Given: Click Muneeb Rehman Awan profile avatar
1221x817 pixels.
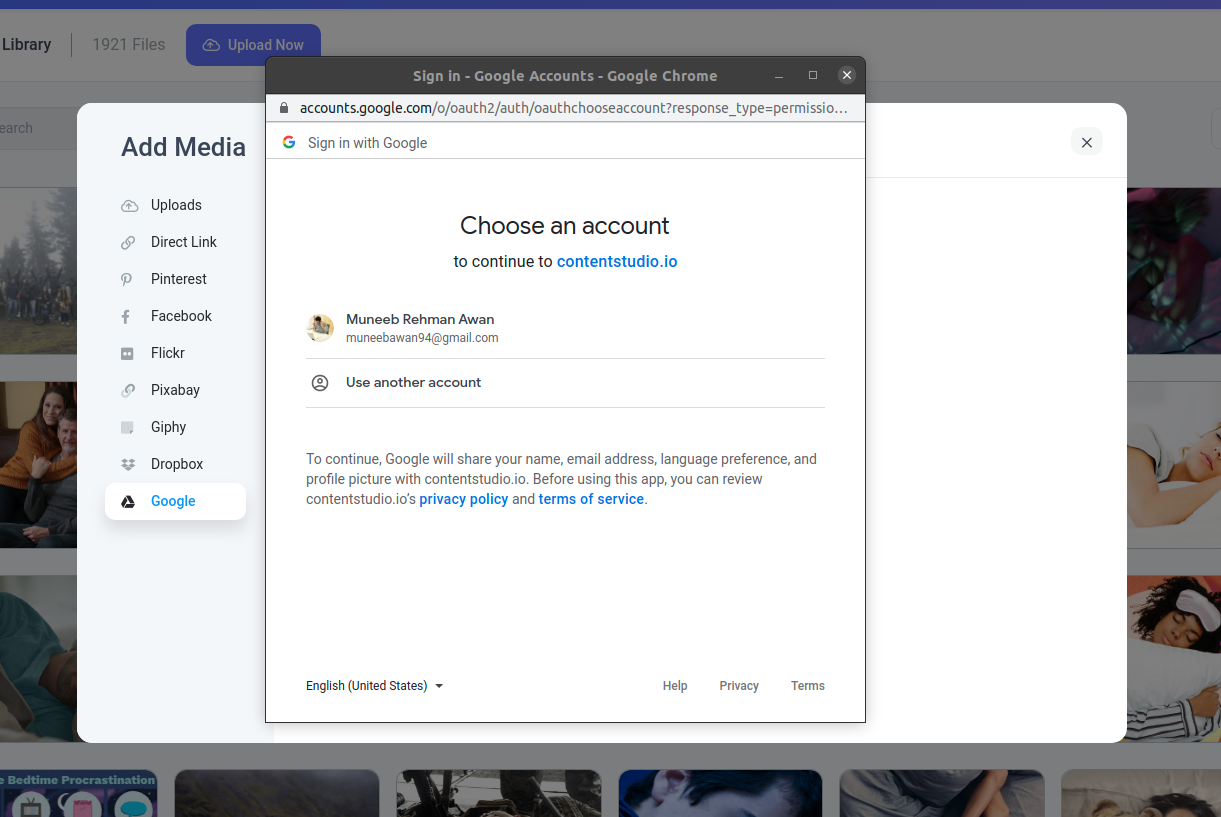Looking at the screenshot, I should (x=320, y=328).
